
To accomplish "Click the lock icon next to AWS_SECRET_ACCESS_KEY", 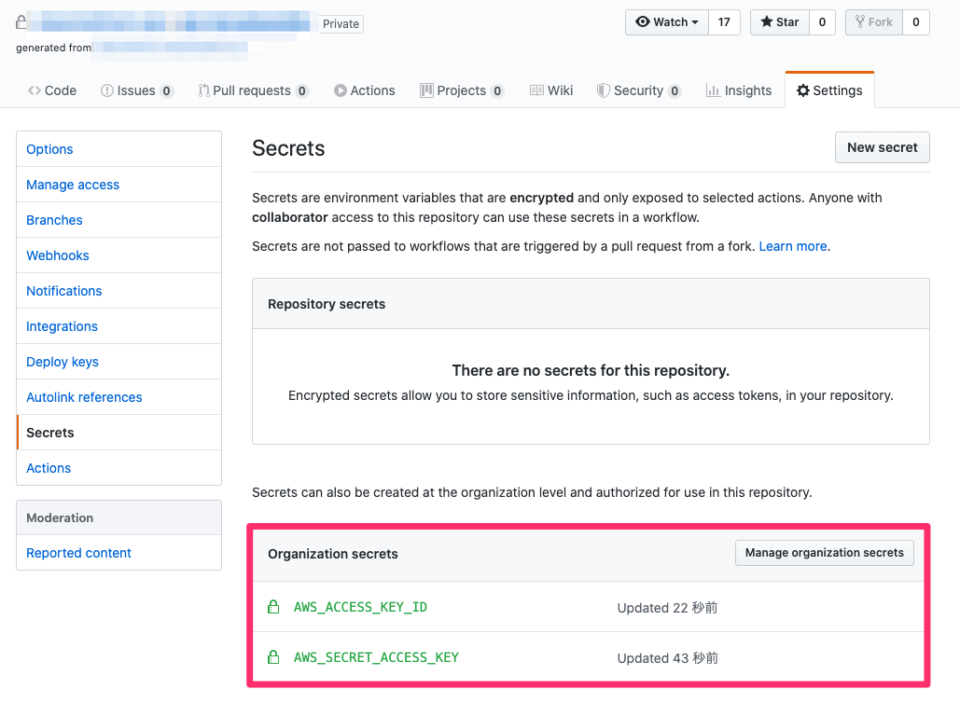I will (274, 657).
